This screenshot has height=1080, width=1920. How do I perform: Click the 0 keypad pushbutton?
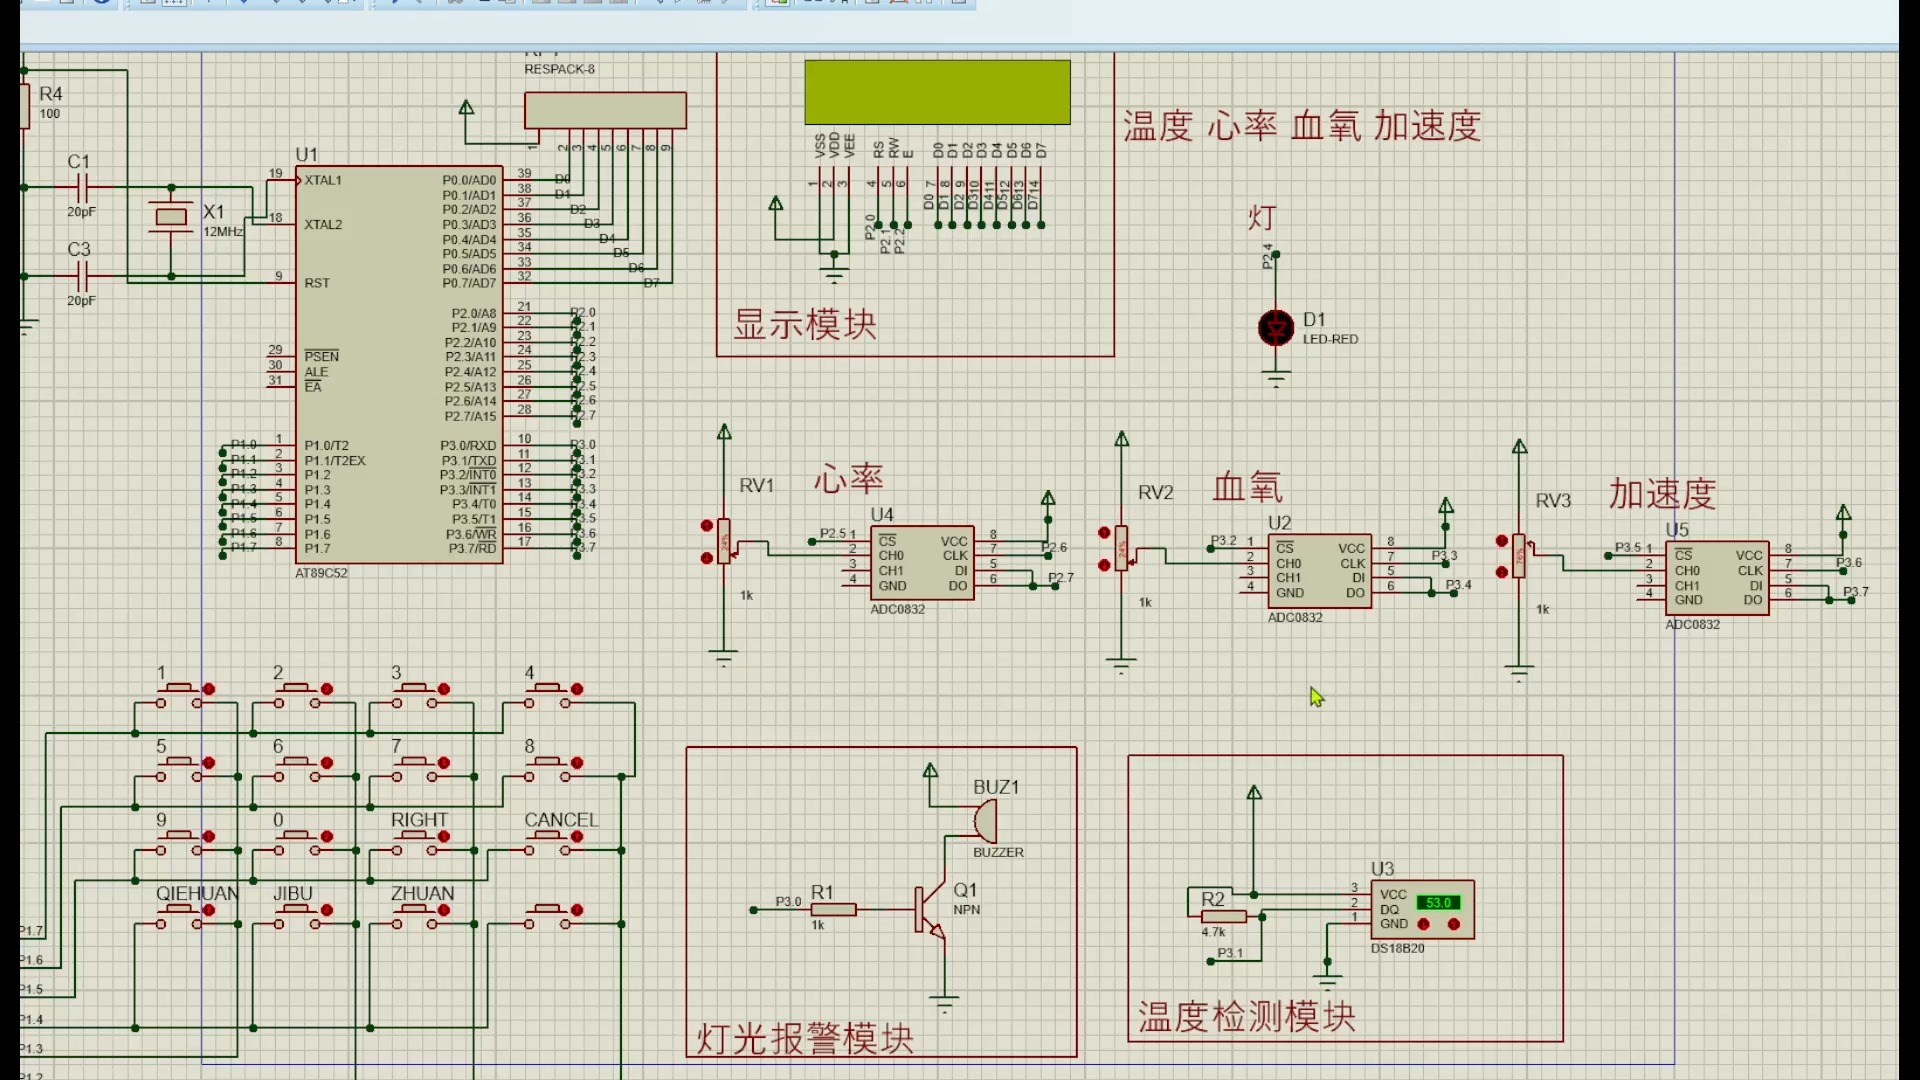297,842
